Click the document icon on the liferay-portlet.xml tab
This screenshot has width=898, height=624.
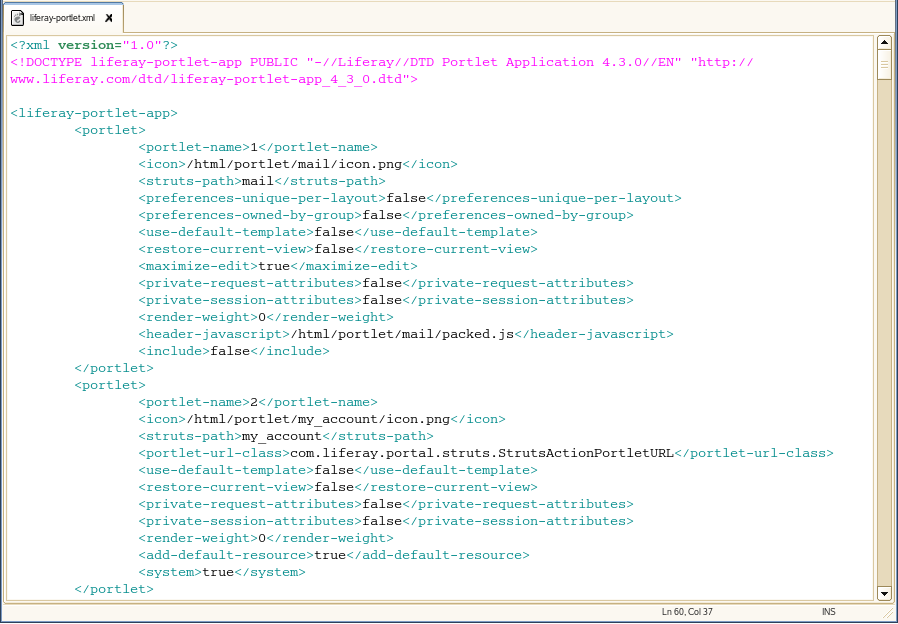click(x=16, y=17)
